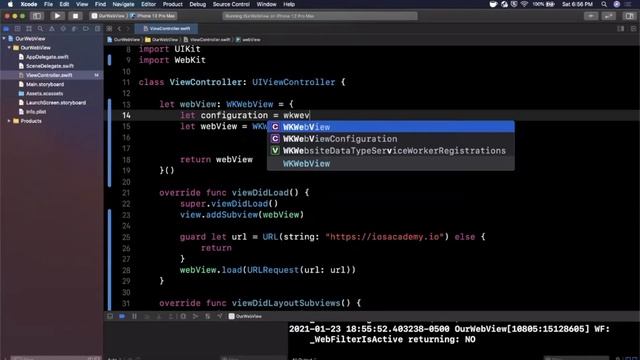Image resolution: width=640 pixels, height=360 pixels.
Task: Open the Issue navigator tab
Action: (52, 29)
